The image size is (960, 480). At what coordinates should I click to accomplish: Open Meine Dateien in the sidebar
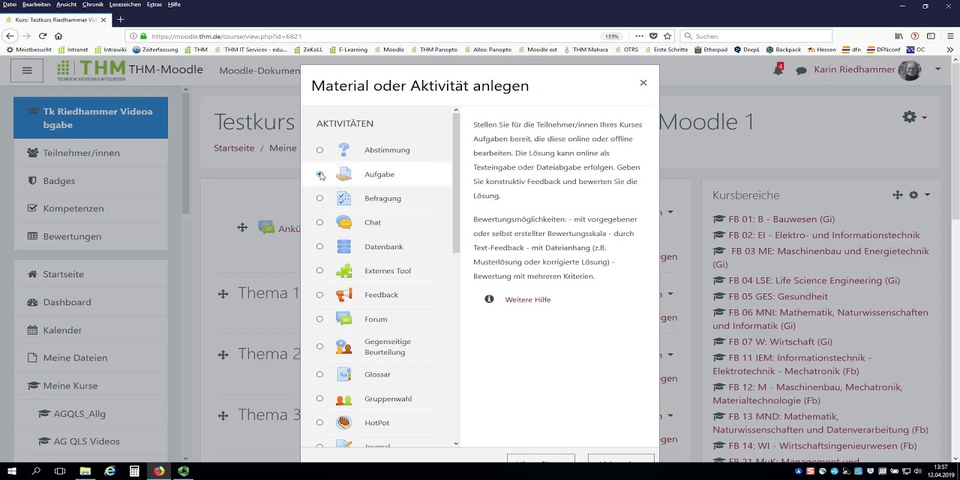[91, 358]
